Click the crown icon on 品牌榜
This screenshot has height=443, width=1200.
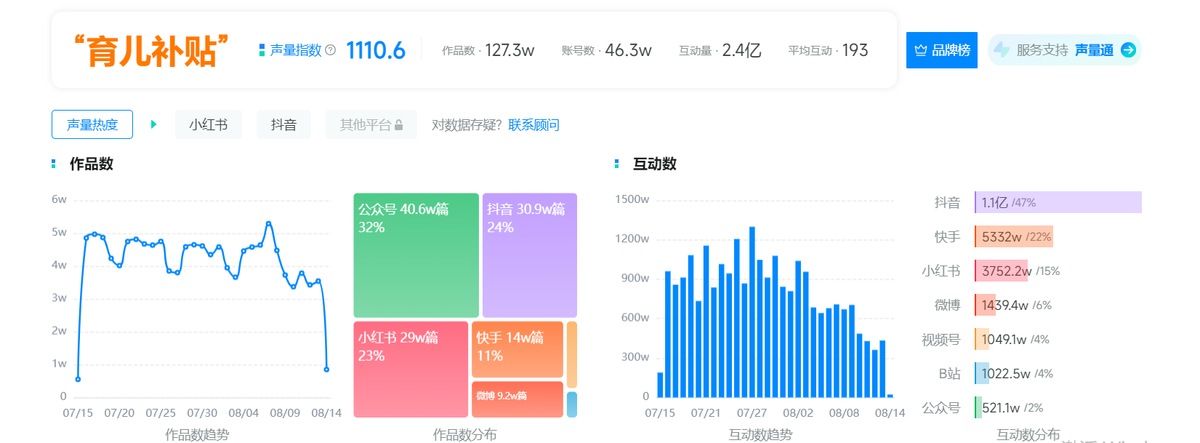(921, 50)
